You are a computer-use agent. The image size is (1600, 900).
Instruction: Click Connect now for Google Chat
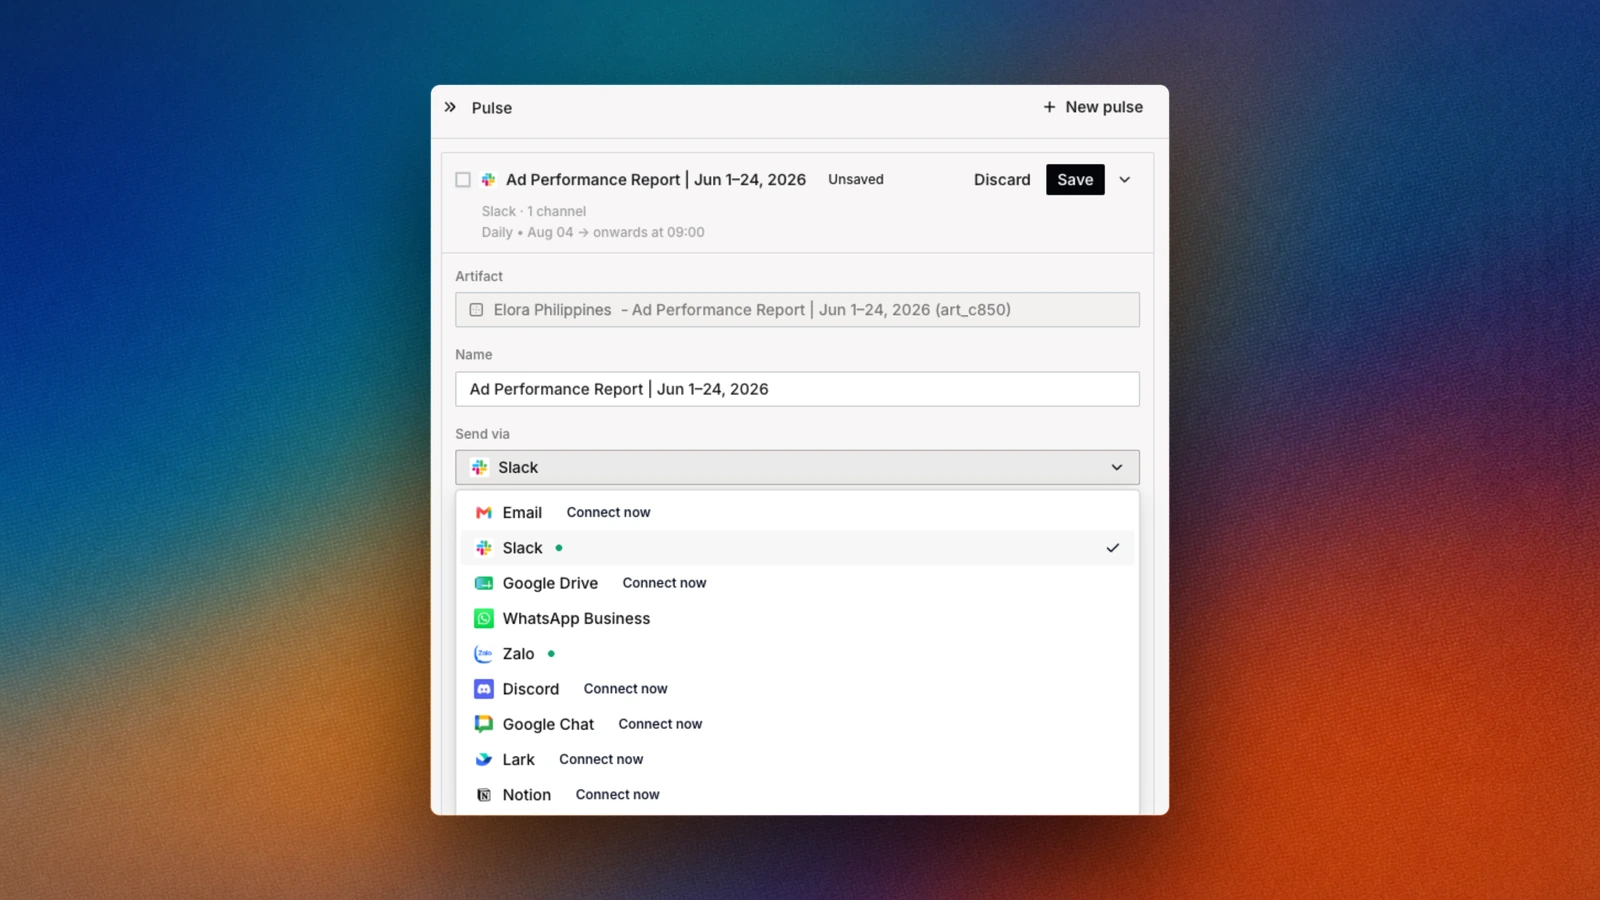(660, 724)
